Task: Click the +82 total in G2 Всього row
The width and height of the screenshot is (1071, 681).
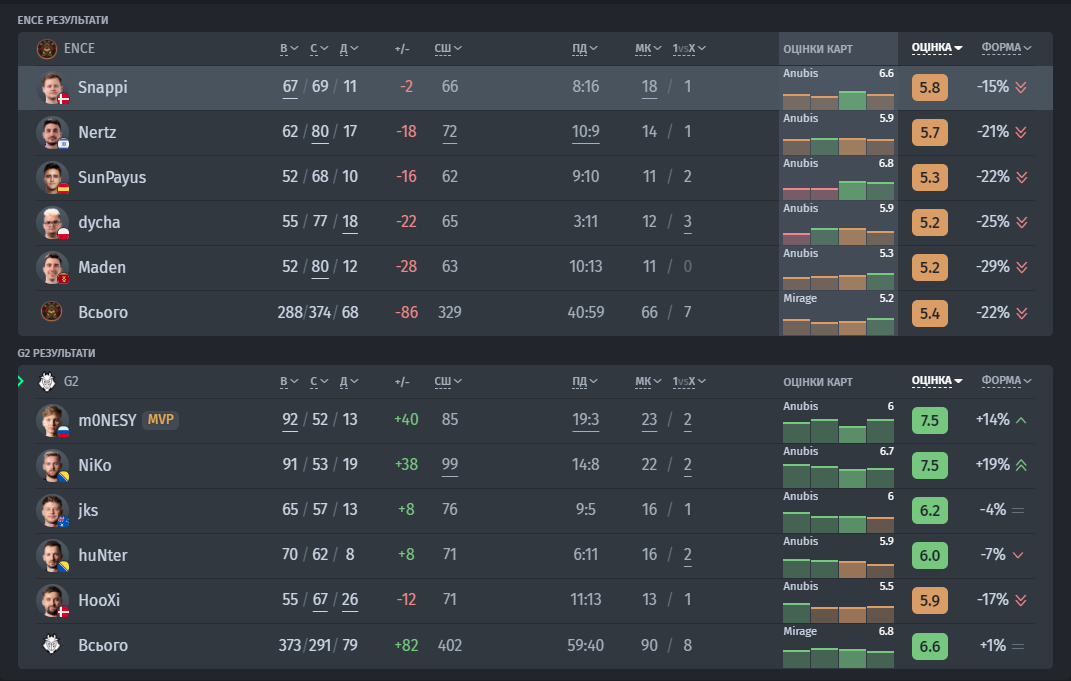Action: point(406,645)
